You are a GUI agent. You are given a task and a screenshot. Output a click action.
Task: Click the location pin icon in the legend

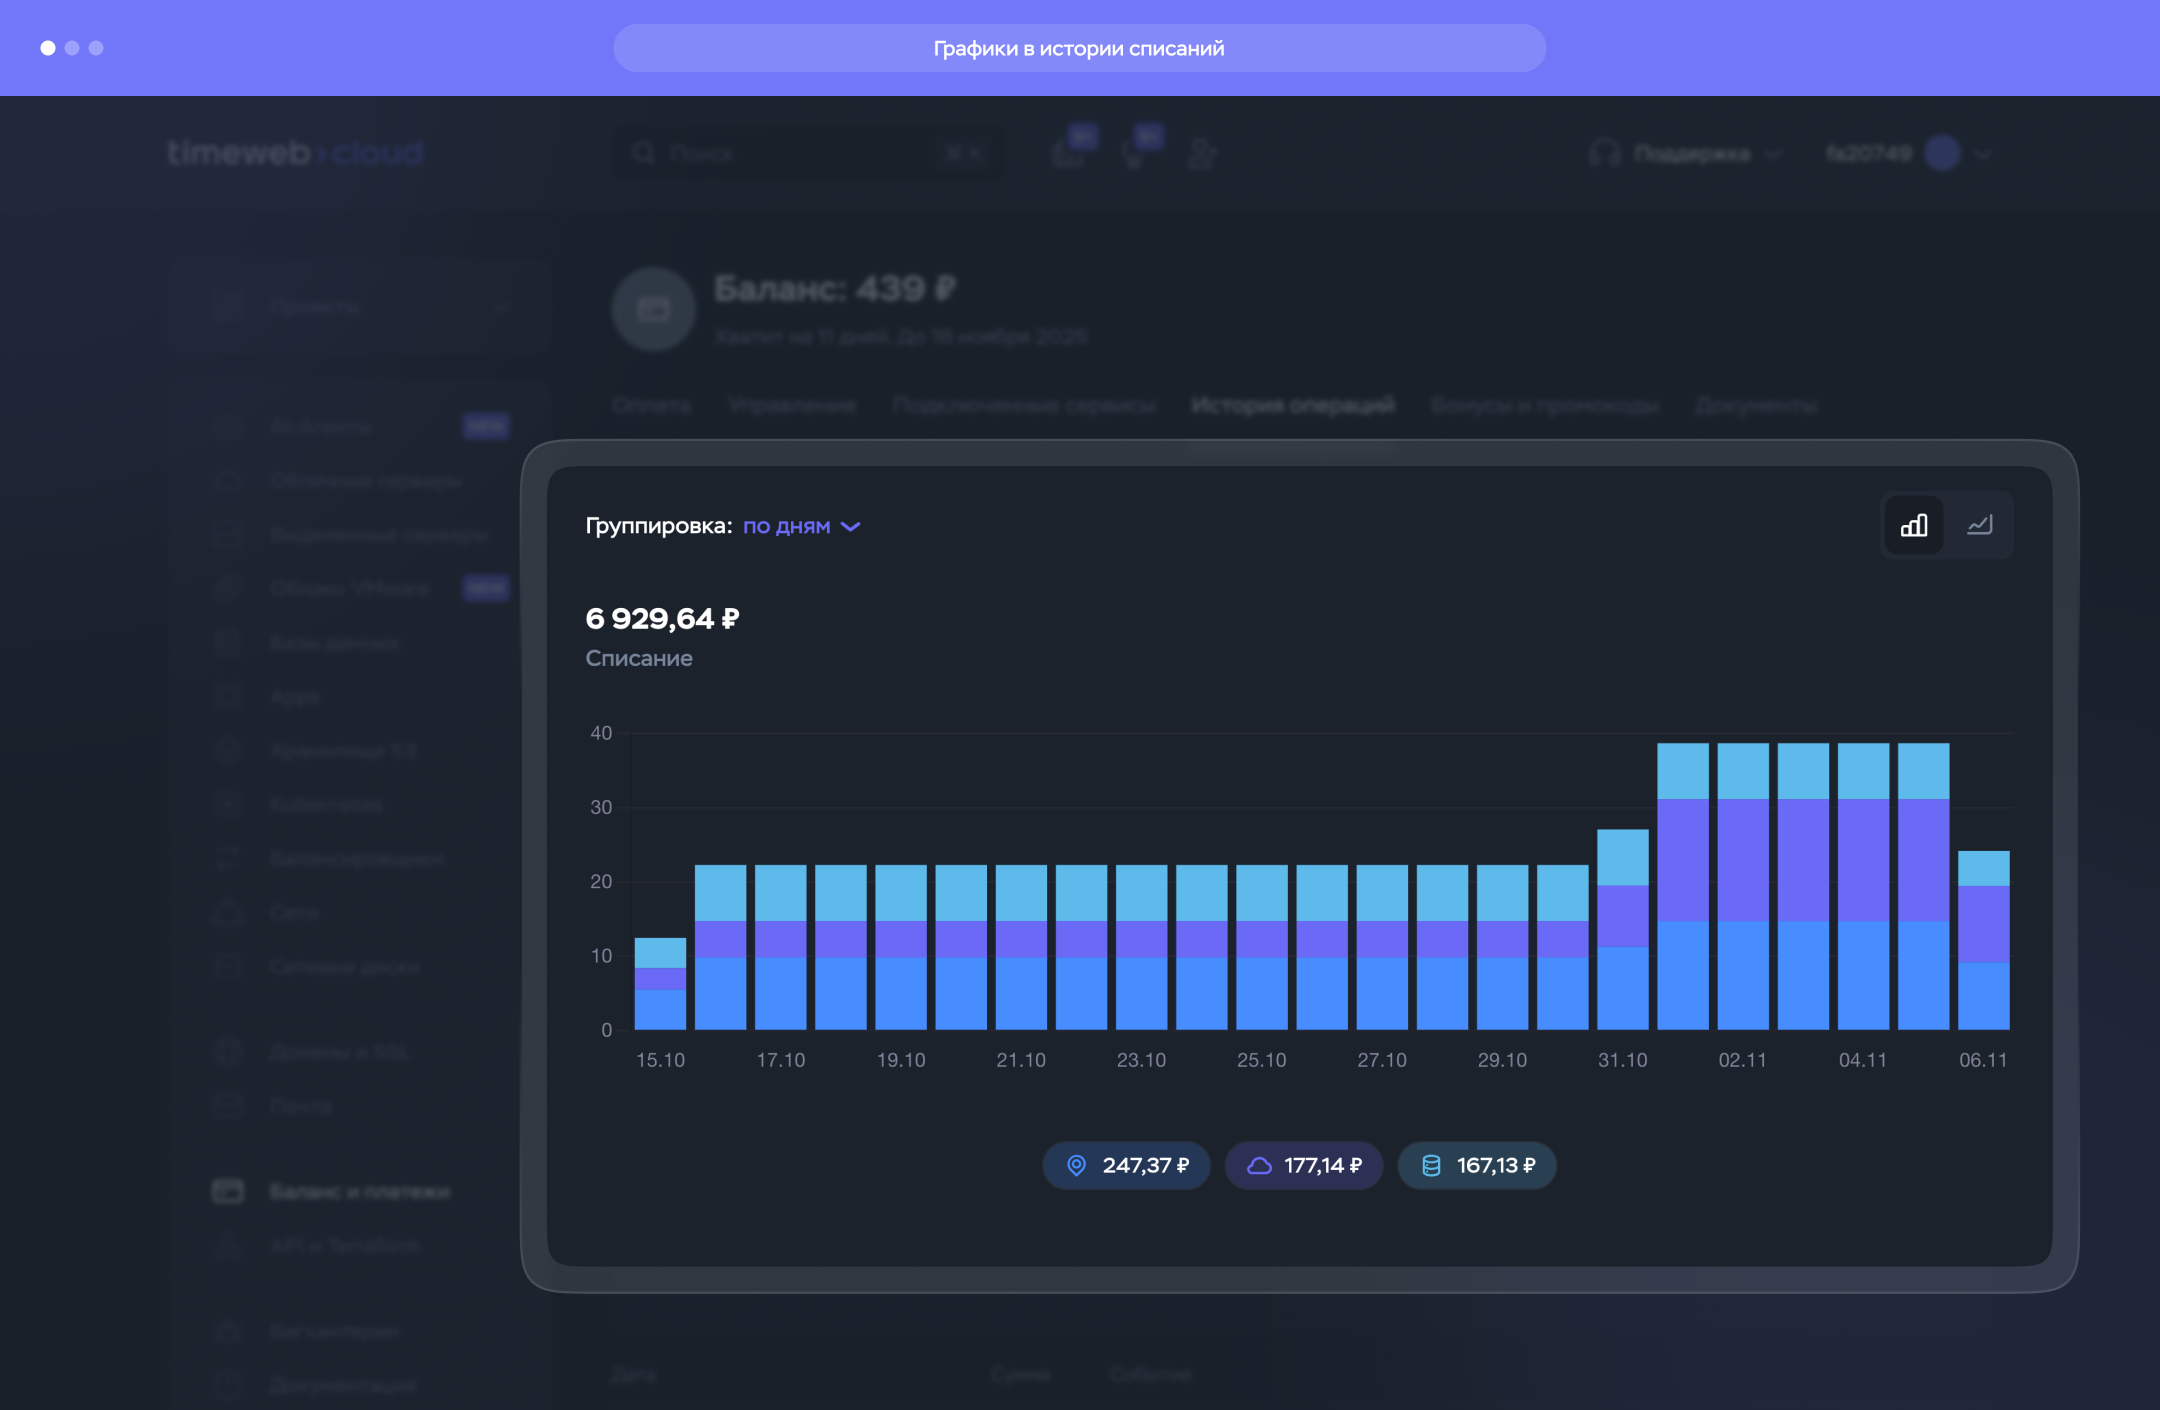coord(1076,1166)
